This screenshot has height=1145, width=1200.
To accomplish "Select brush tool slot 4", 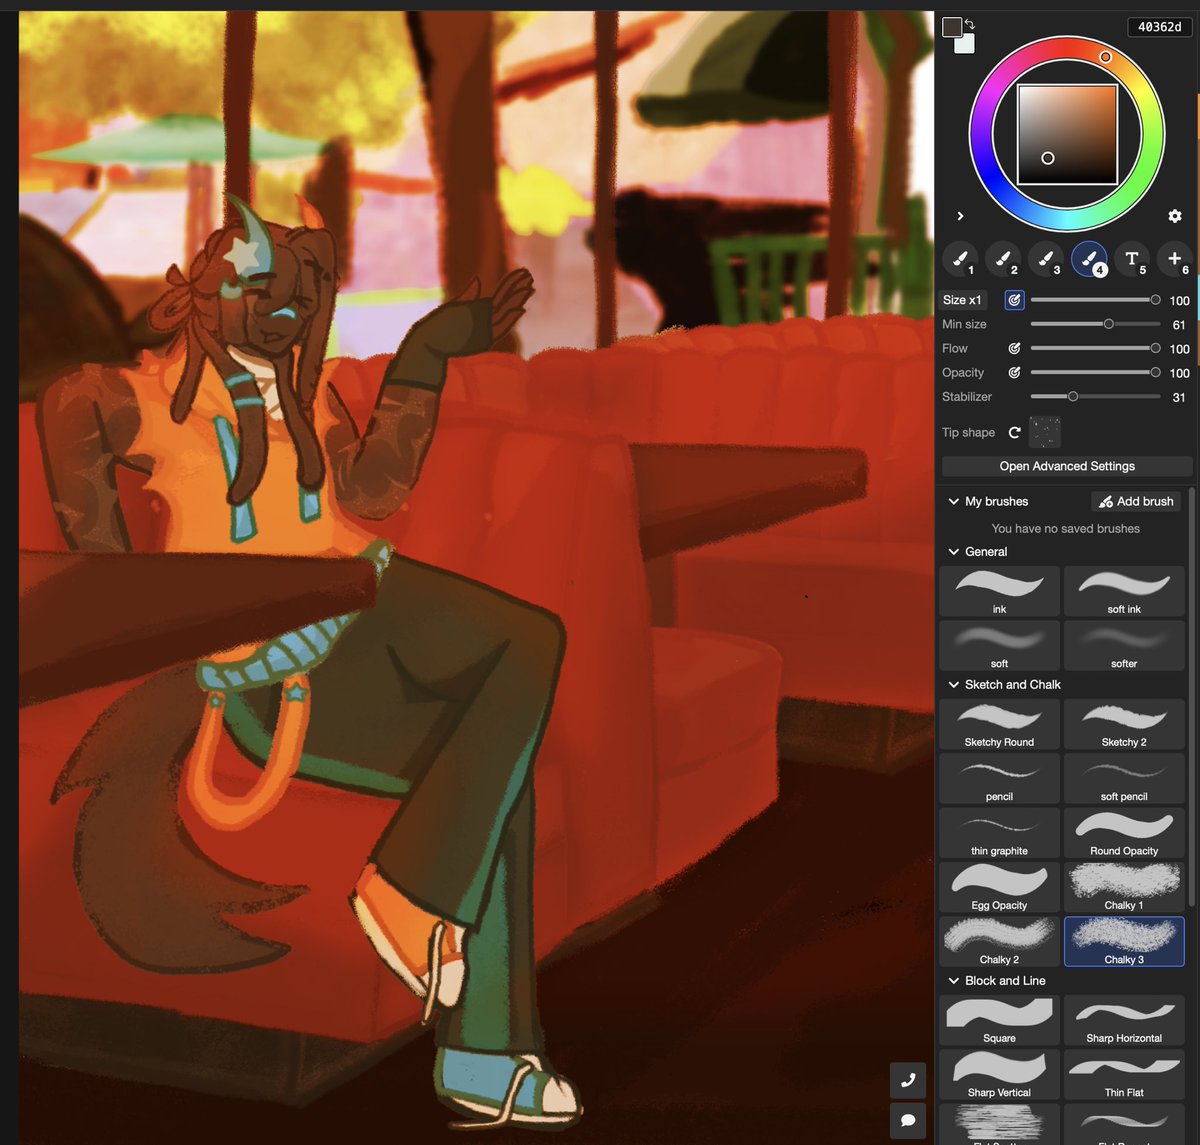I will pyautogui.click(x=1089, y=260).
